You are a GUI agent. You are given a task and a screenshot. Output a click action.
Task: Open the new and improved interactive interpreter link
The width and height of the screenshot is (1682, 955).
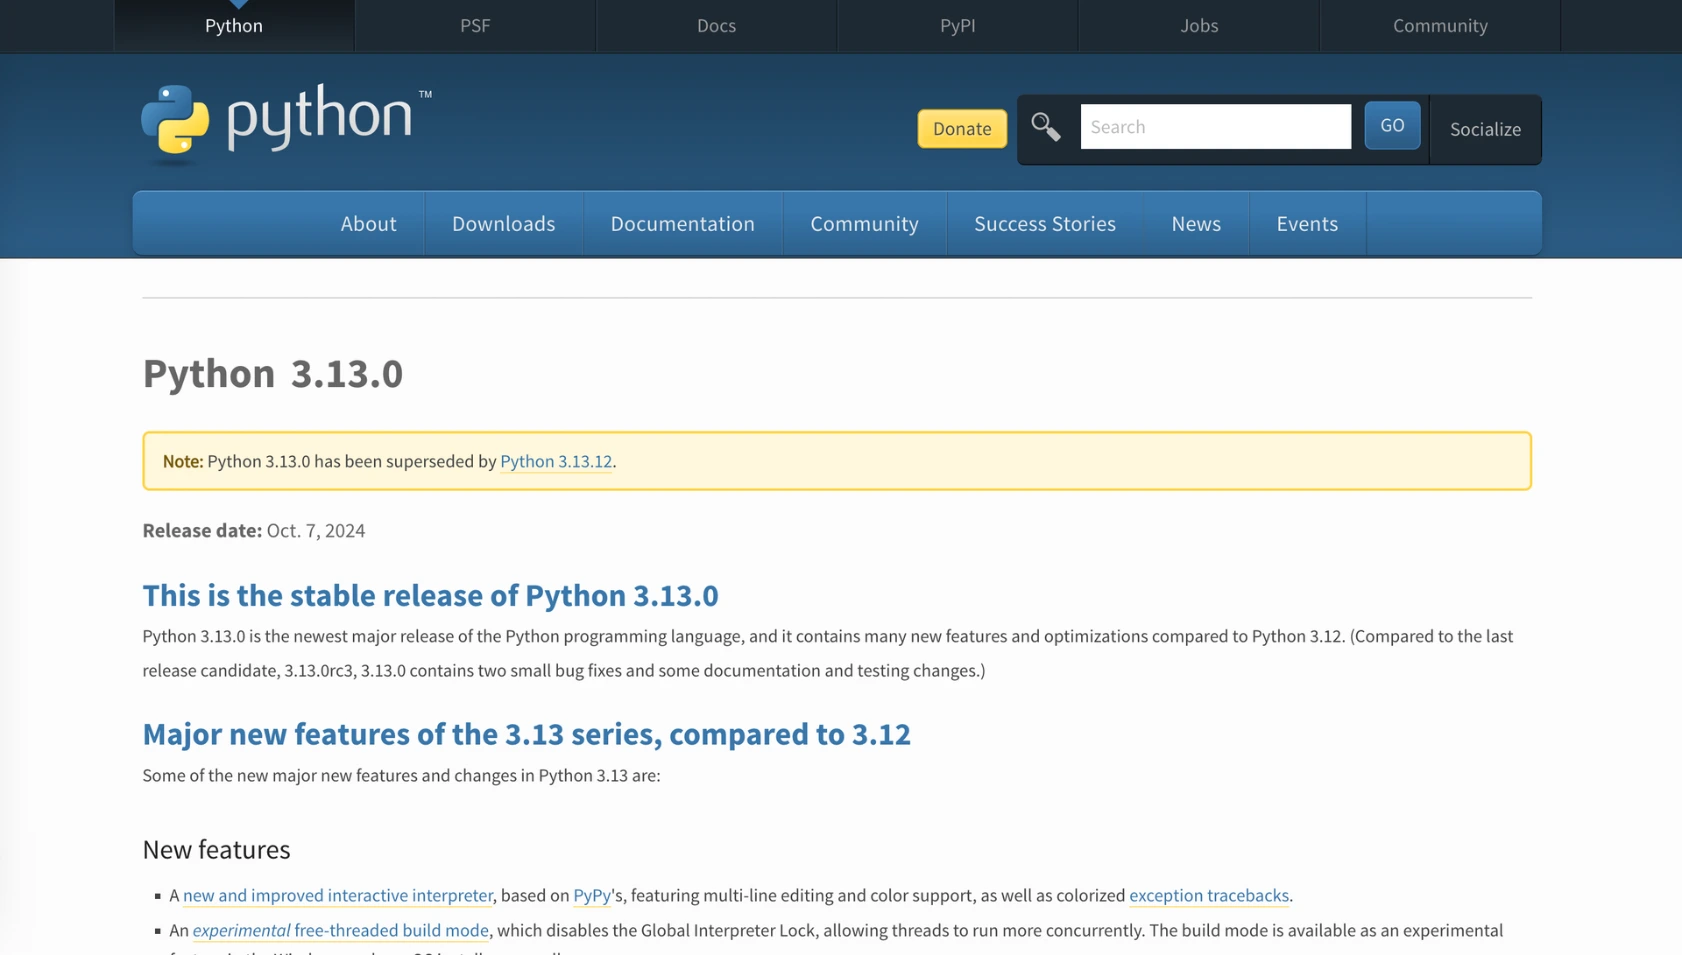click(x=337, y=895)
